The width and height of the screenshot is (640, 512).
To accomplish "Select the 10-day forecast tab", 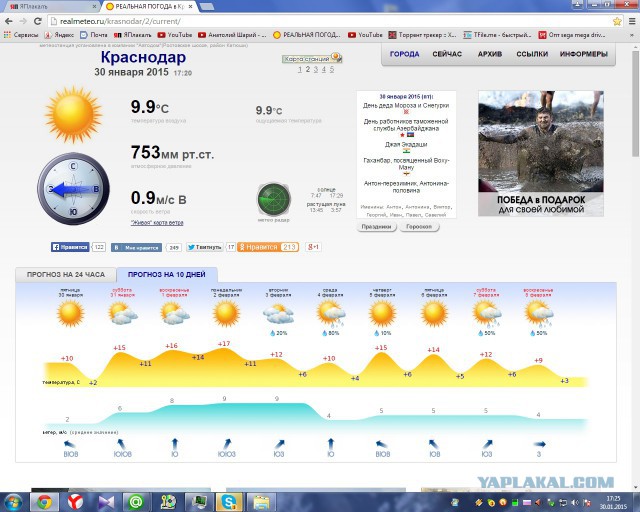I will point(166,274).
